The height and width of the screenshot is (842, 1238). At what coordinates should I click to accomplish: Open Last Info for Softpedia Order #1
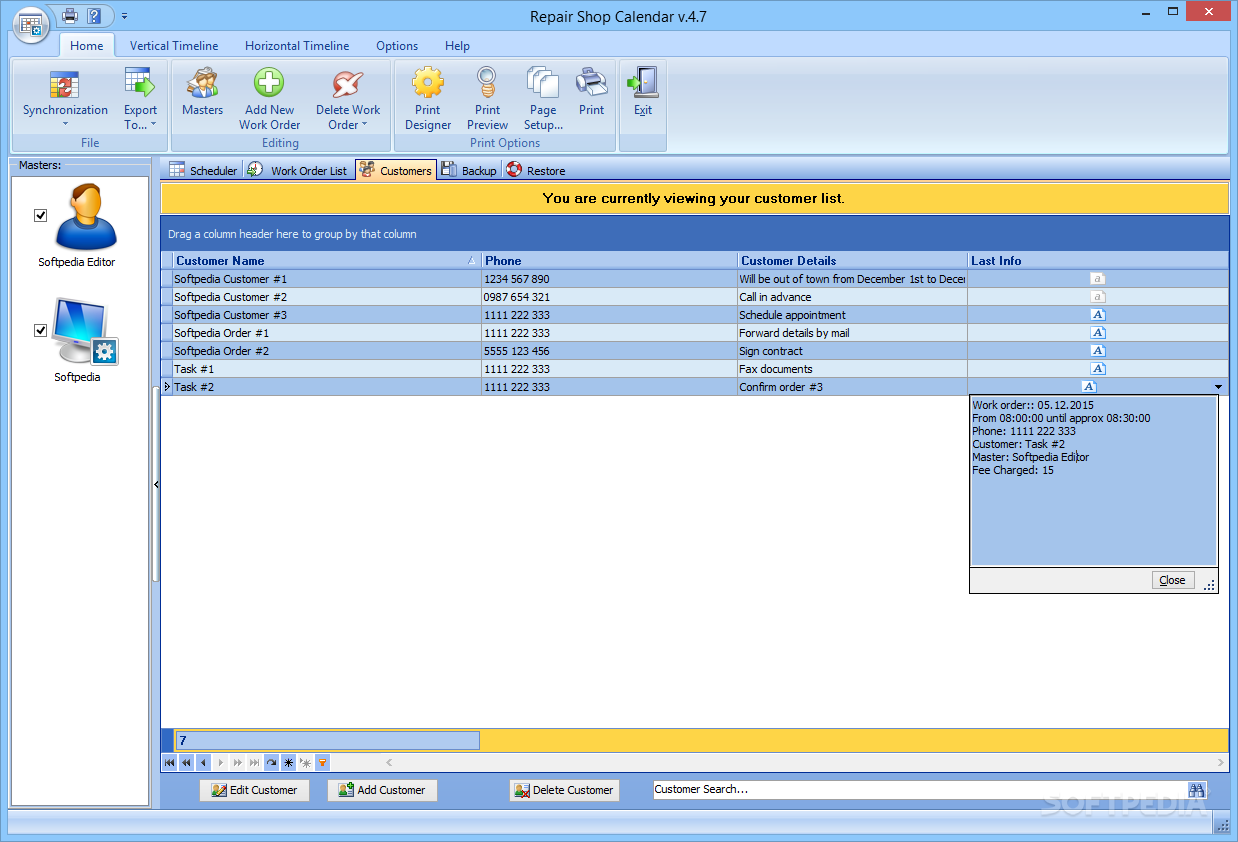1097,333
